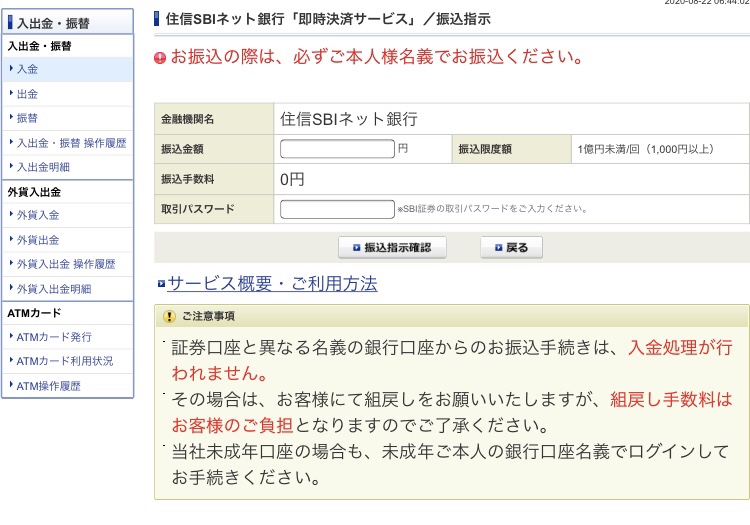Click the 戻る button
The height and width of the screenshot is (525, 750).
511,248
